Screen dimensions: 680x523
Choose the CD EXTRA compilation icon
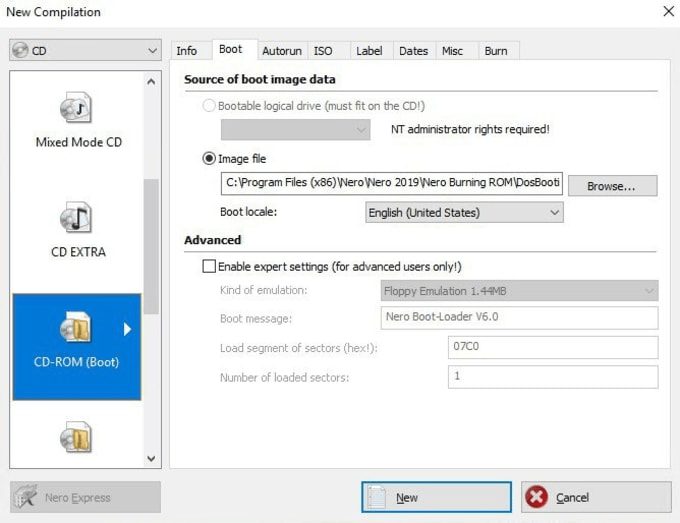(x=76, y=217)
